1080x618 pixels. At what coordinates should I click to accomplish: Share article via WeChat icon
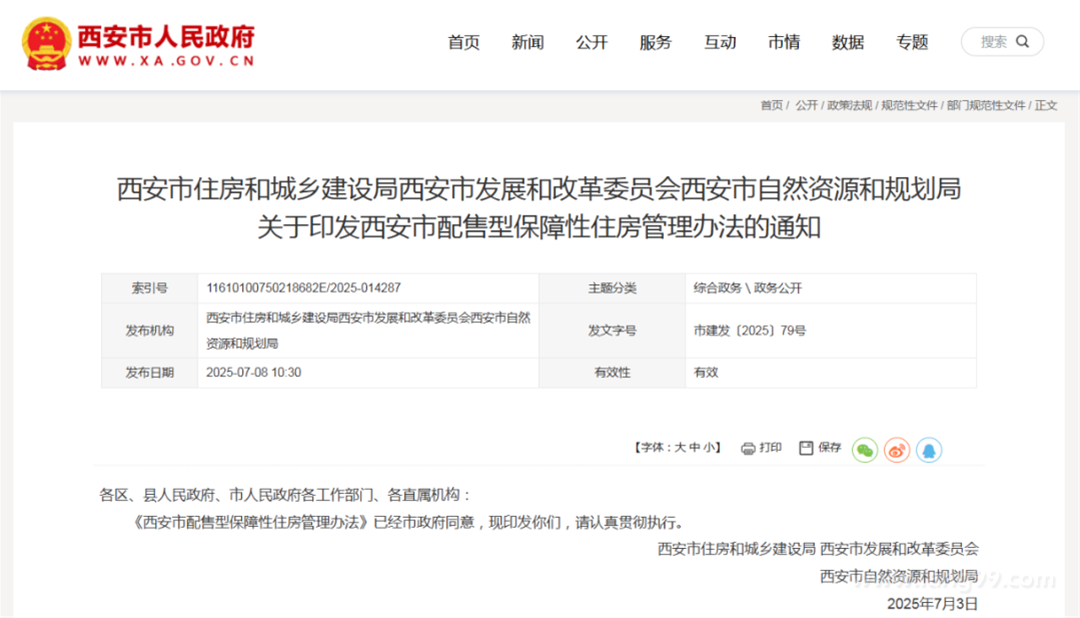[x=864, y=450]
